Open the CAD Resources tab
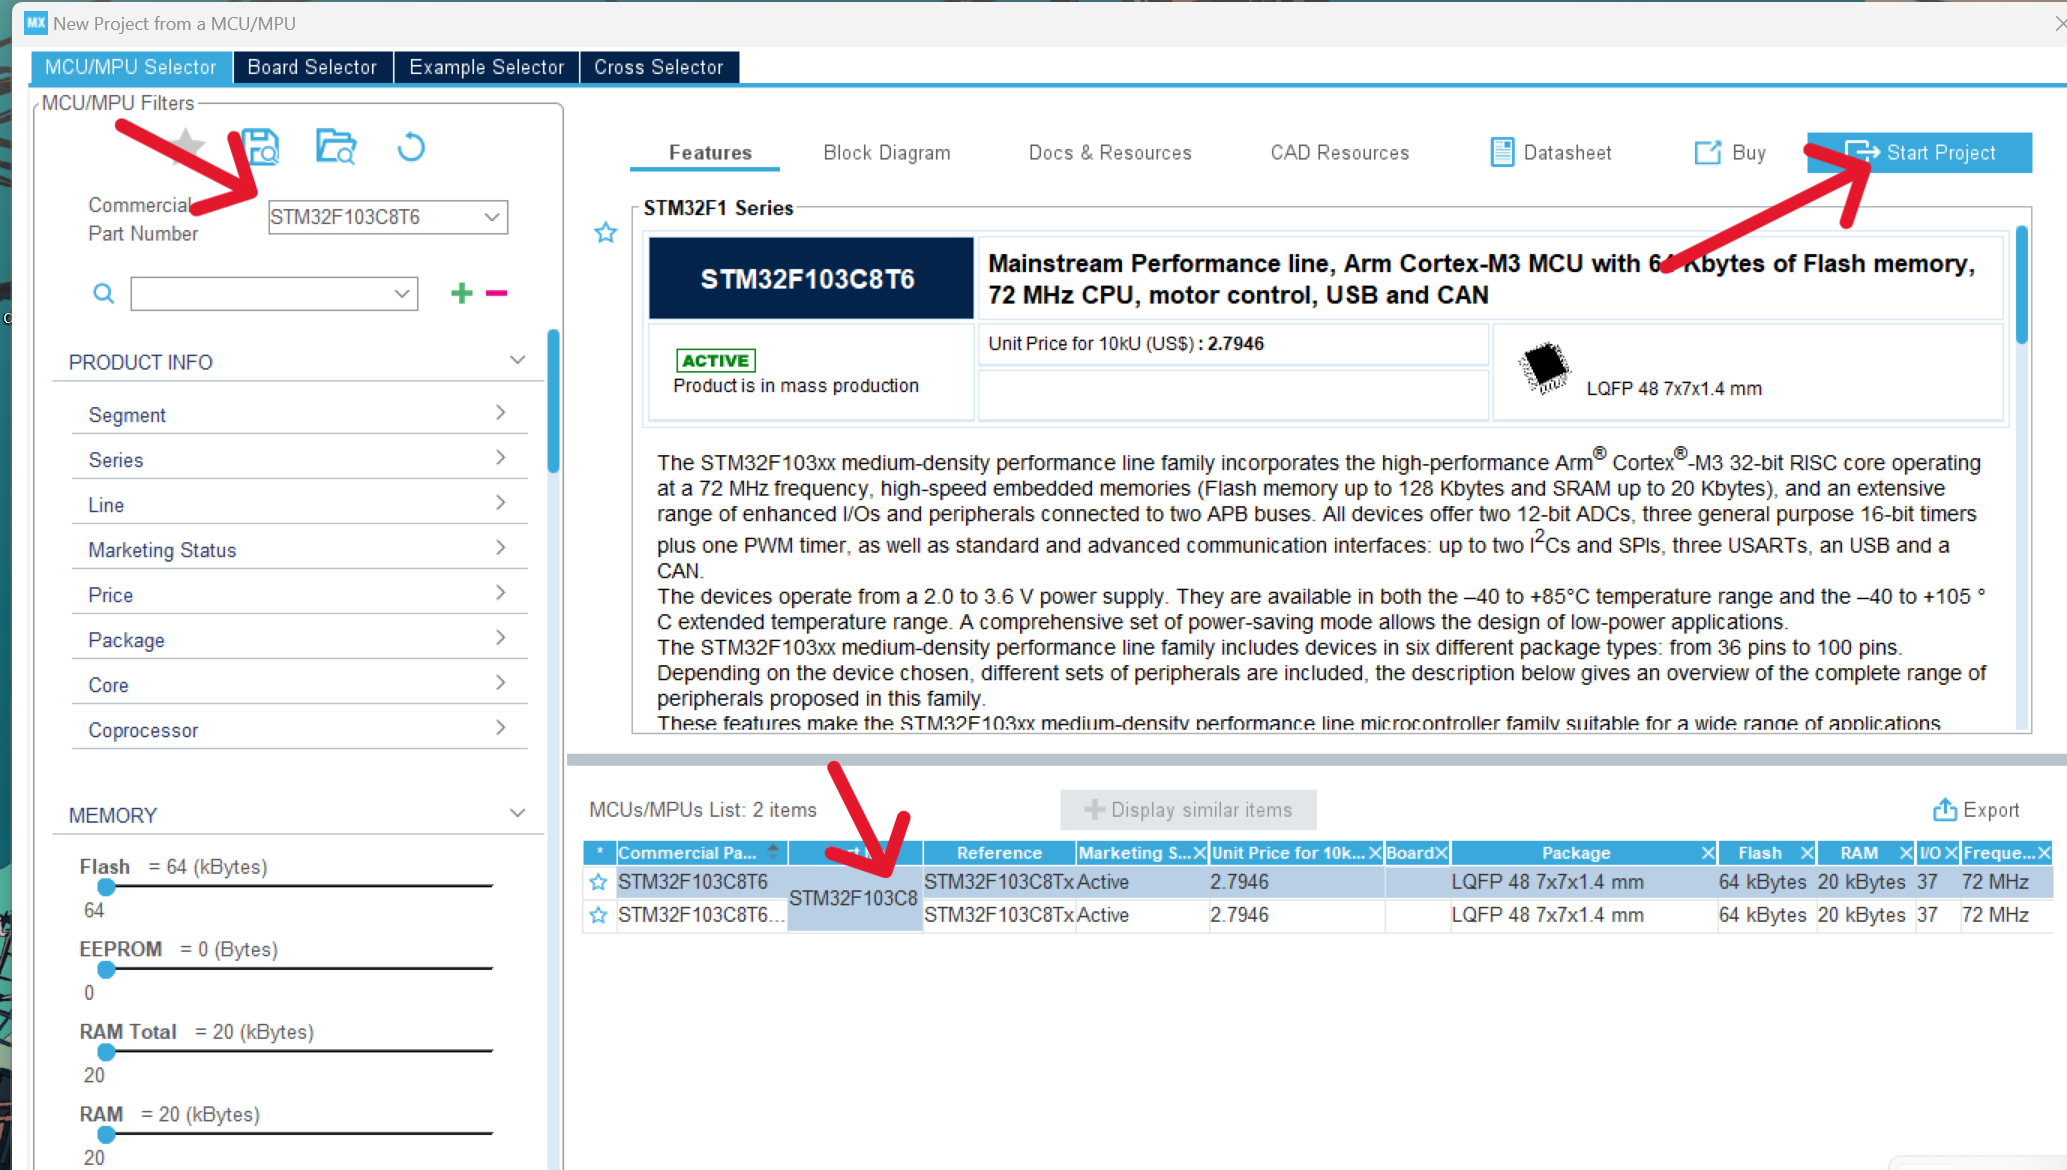Viewport: 2067px width, 1170px height. tap(1340, 153)
